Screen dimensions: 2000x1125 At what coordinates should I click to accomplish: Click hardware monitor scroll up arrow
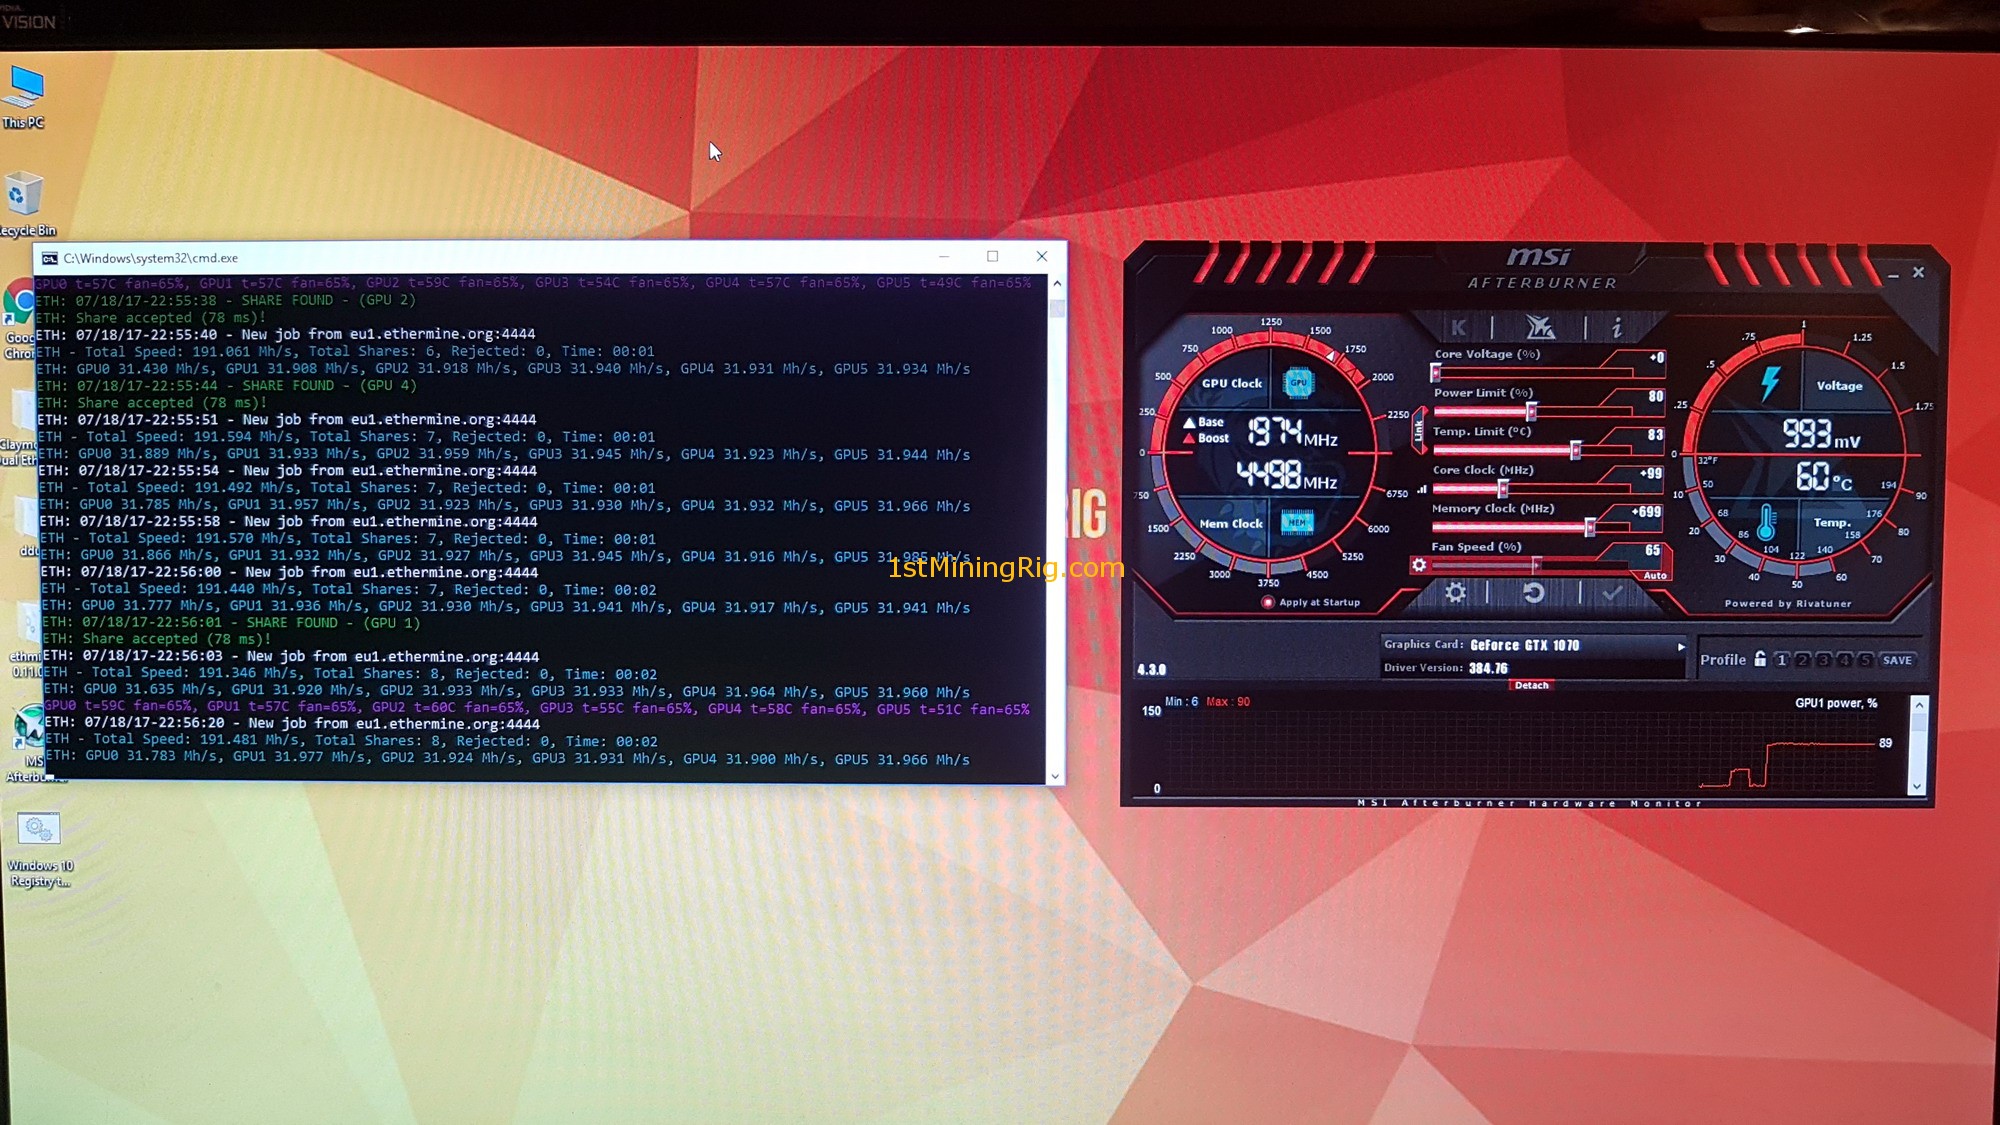point(1918,705)
